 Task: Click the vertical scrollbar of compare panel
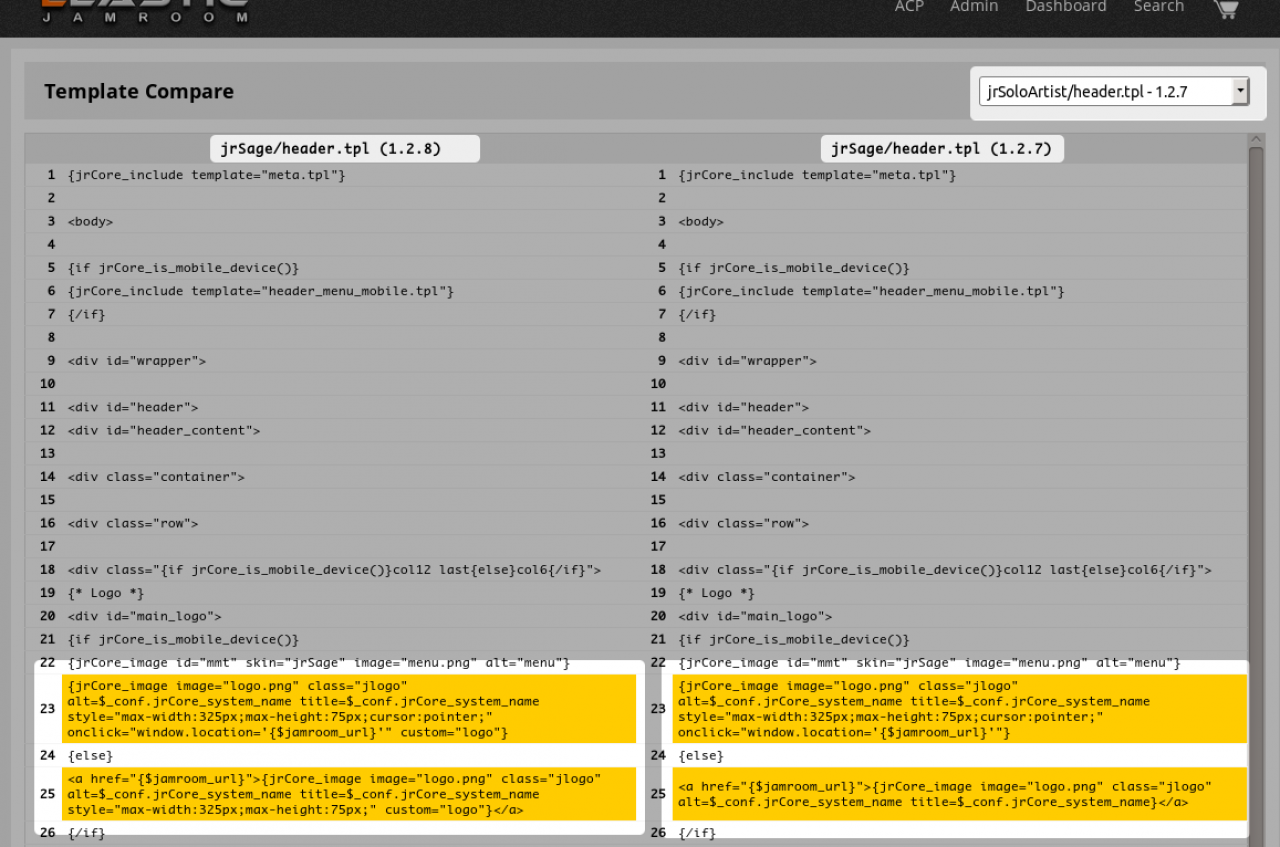[x=1256, y=400]
